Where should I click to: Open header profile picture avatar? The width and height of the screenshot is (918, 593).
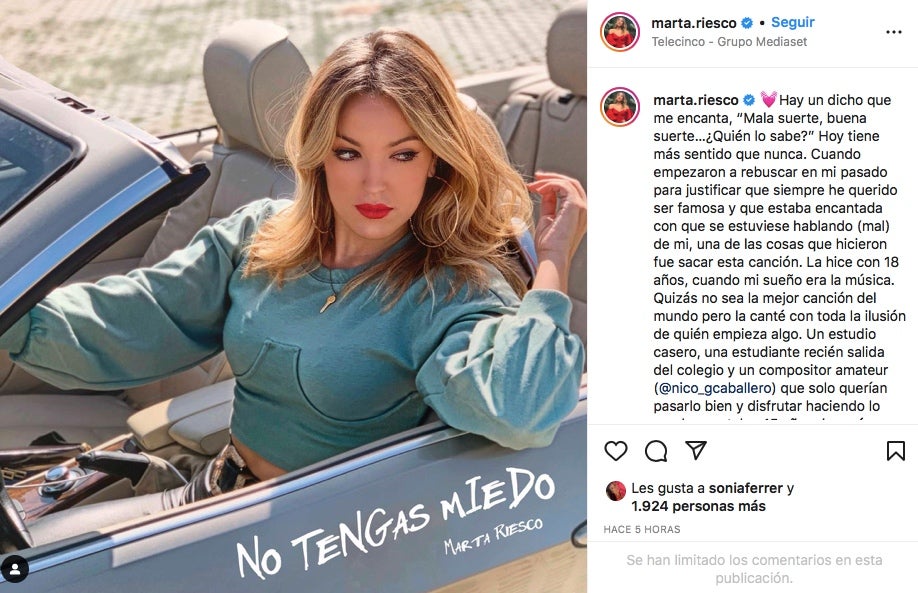click(x=620, y=32)
